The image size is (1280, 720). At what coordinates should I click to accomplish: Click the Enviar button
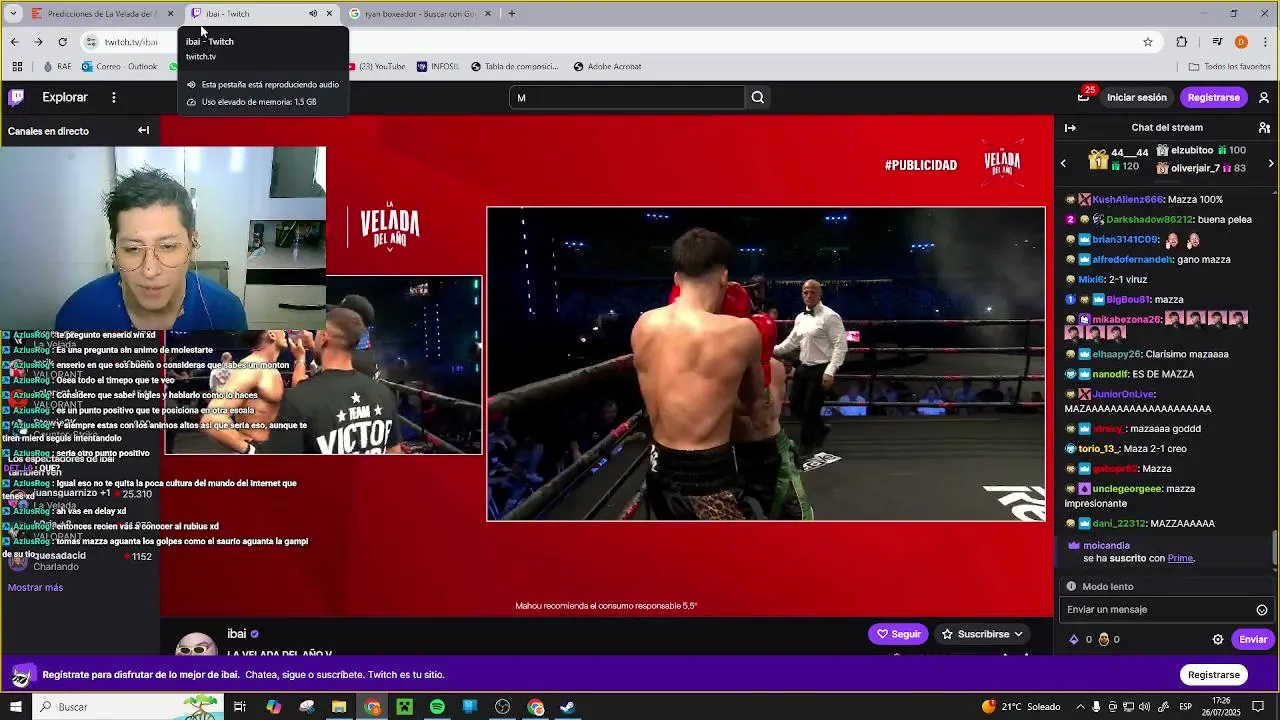(1253, 639)
